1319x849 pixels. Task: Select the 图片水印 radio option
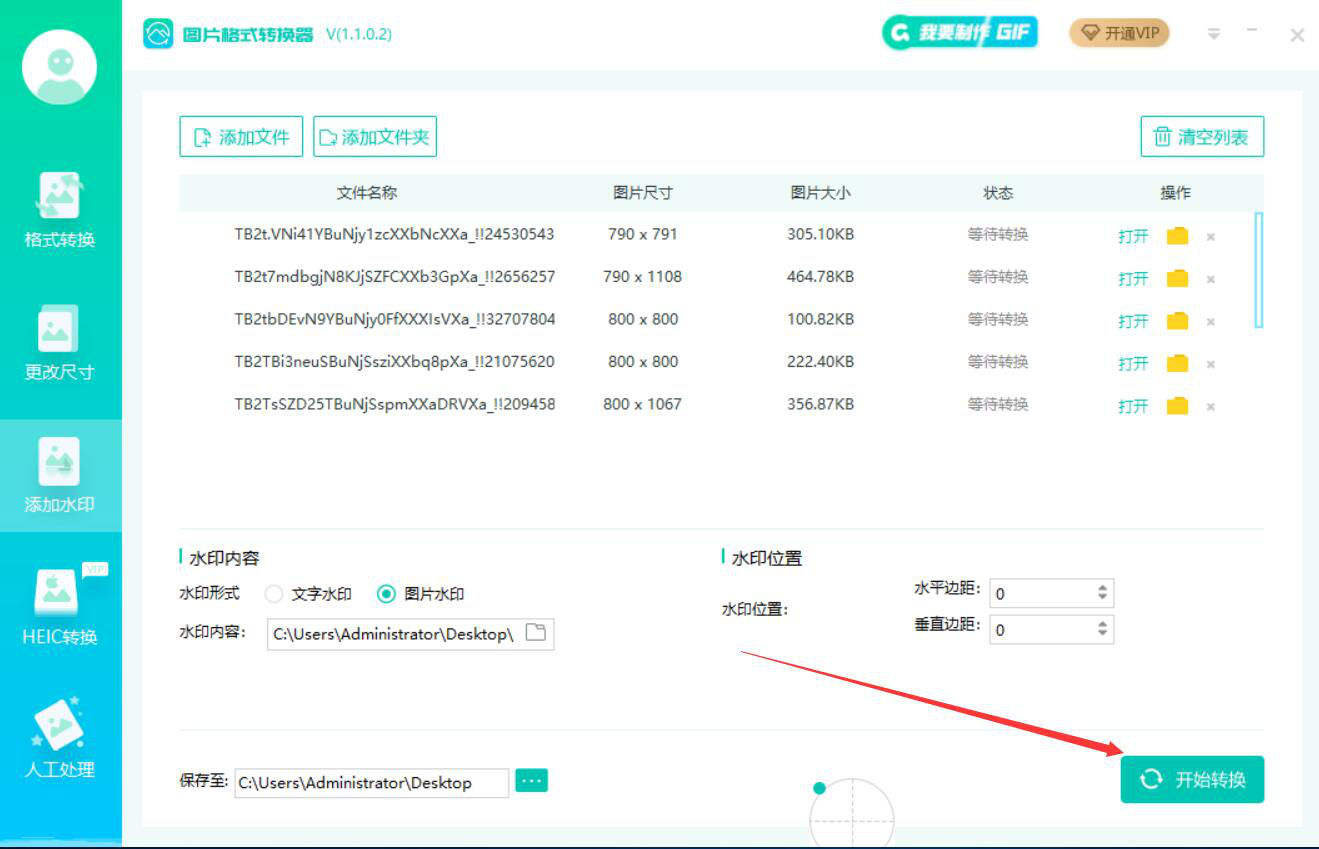click(386, 594)
